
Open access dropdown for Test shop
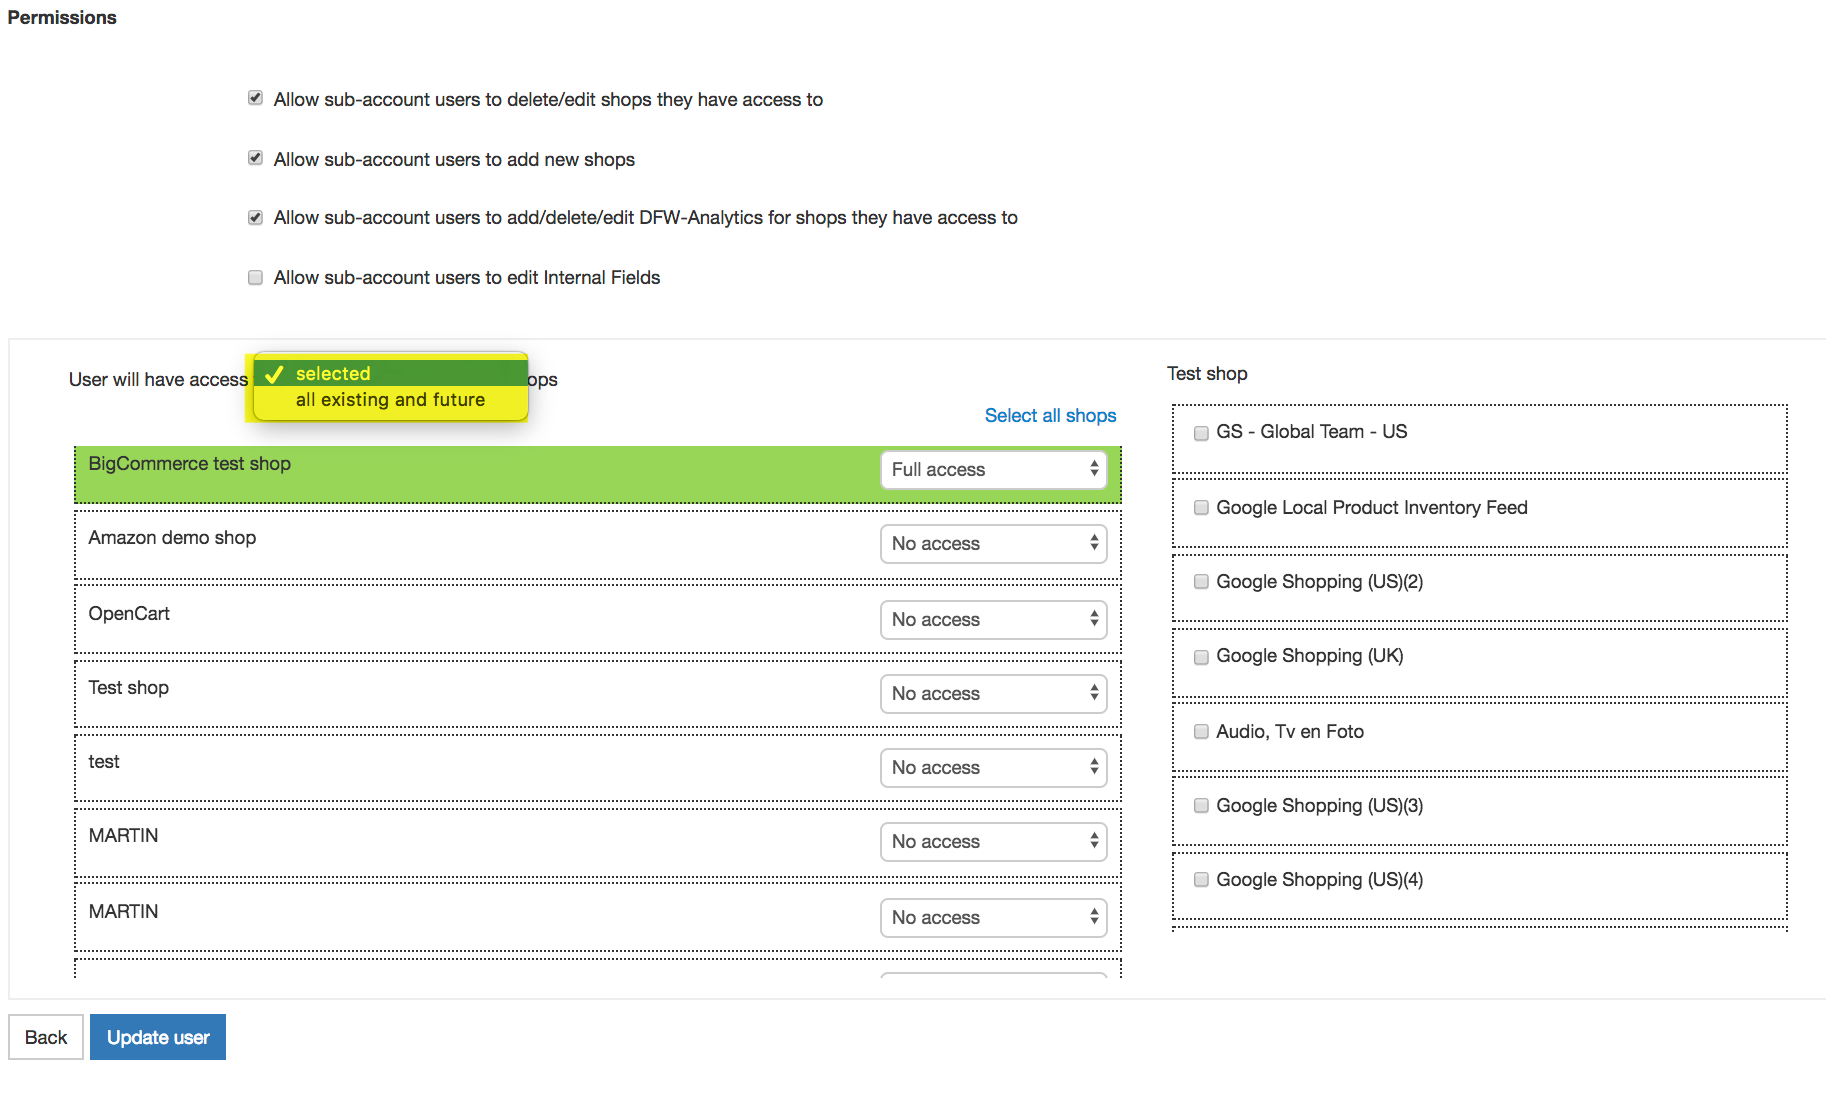pos(993,693)
